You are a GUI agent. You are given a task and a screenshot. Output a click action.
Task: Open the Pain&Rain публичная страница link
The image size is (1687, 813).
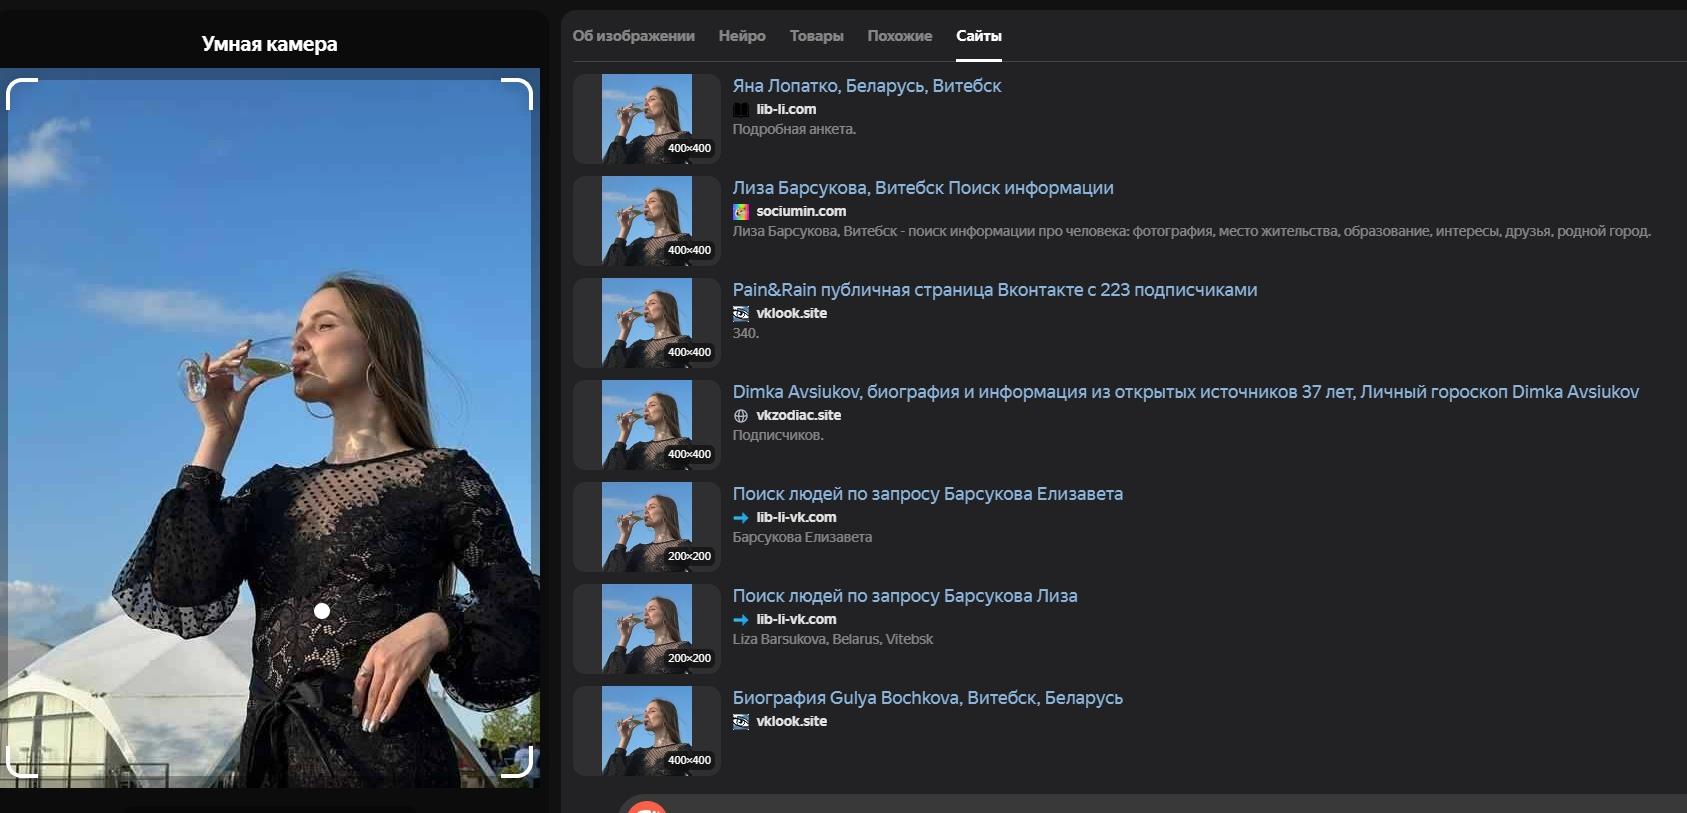click(x=994, y=290)
